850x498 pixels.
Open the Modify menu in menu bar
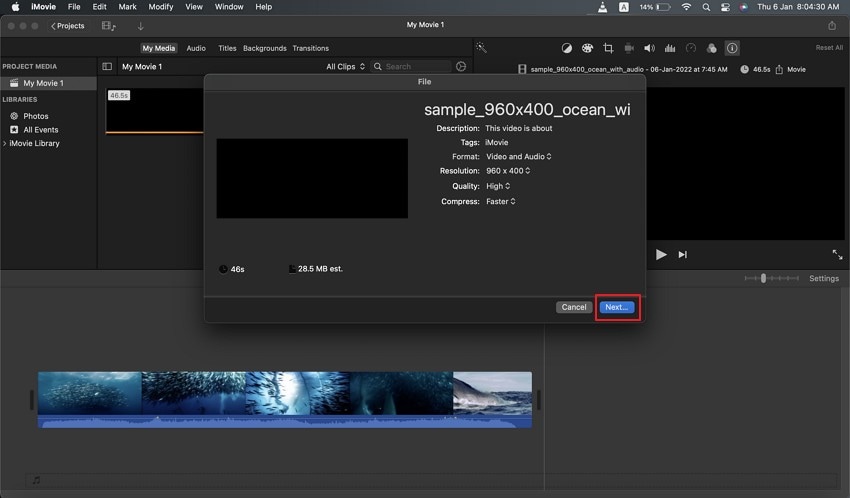tap(160, 7)
